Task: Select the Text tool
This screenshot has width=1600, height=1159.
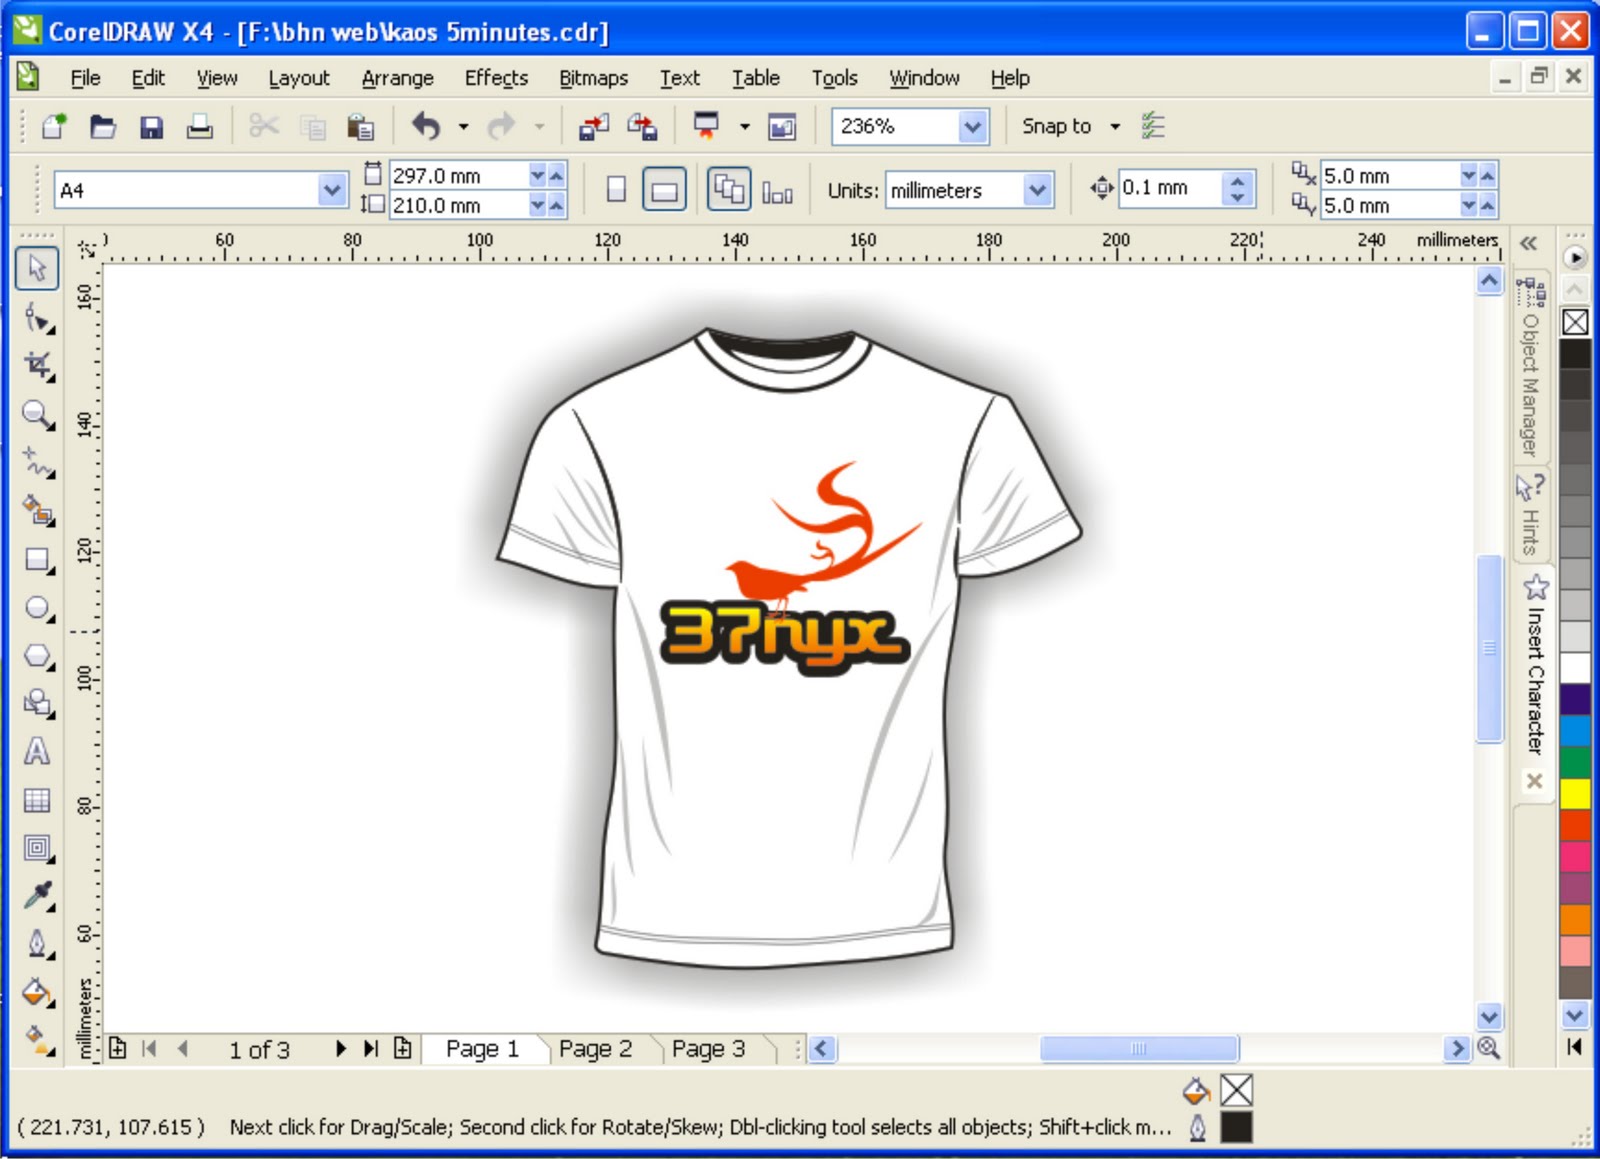Action: (x=37, y=752)
